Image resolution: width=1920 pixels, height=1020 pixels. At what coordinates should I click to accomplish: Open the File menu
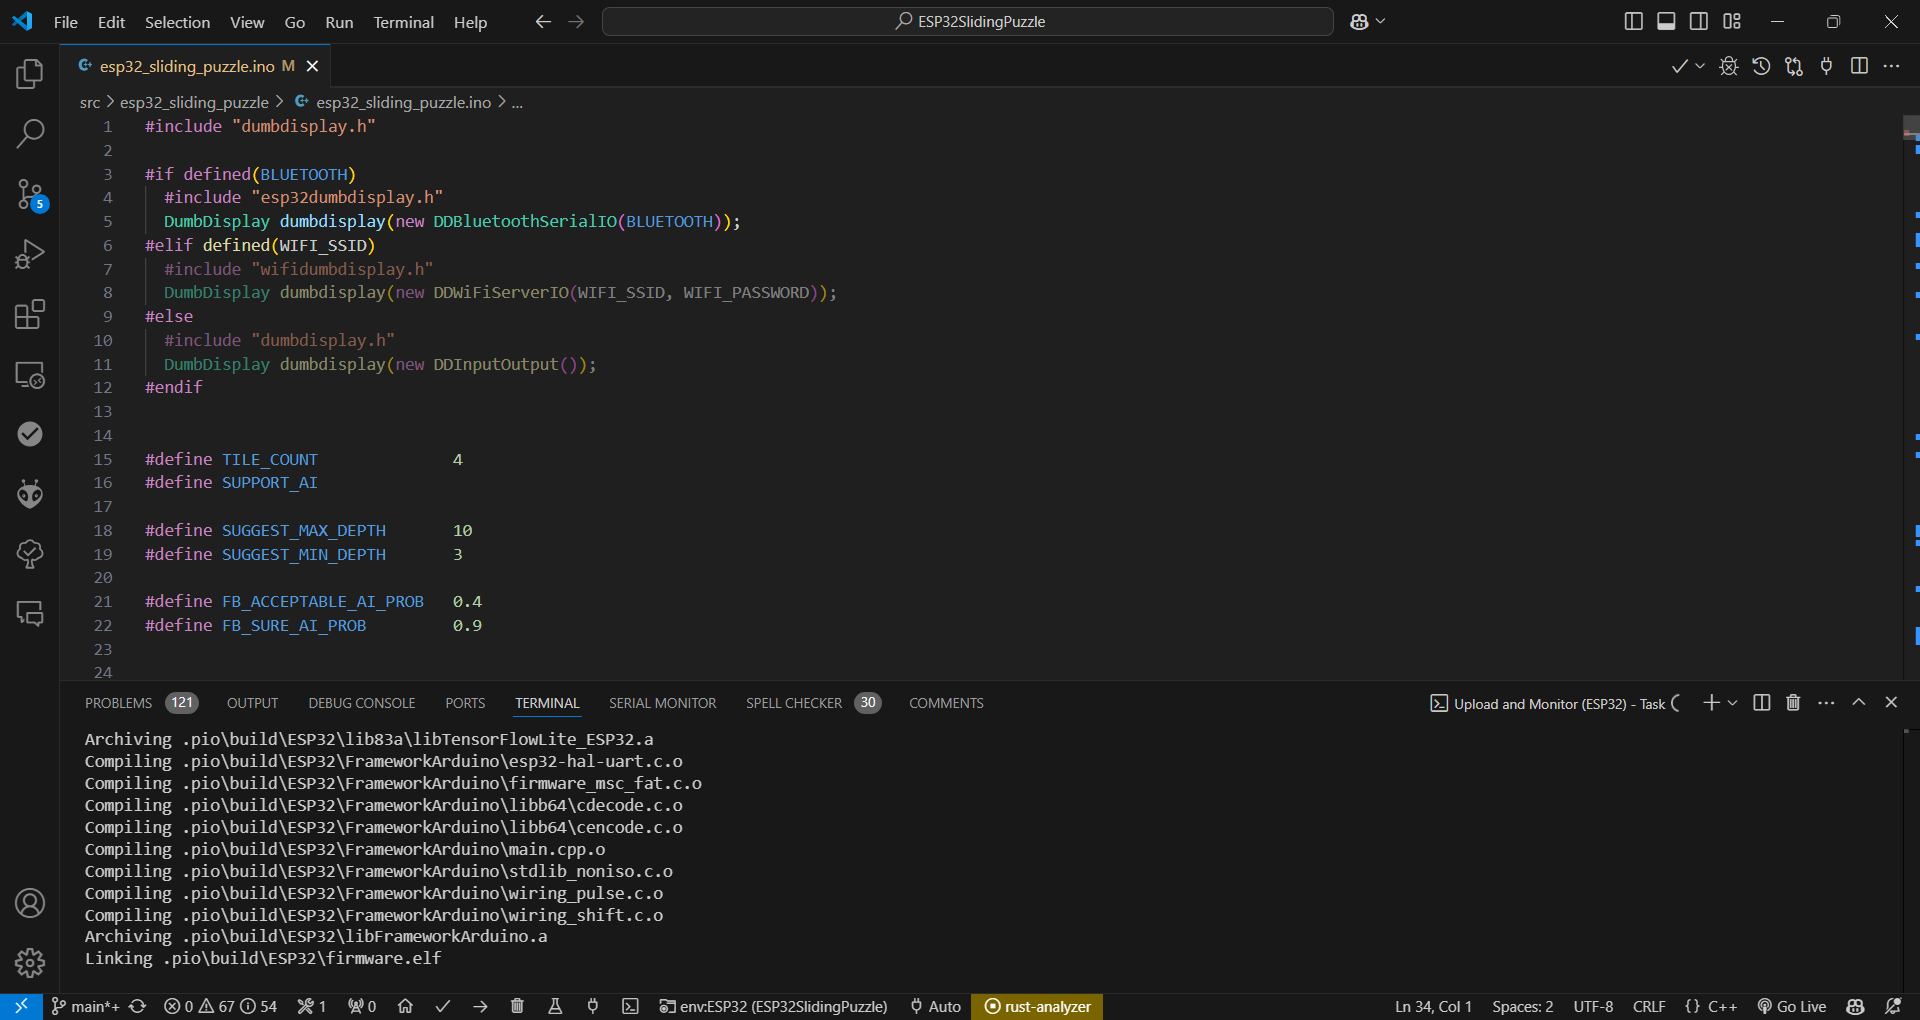[x=66, y=22]
